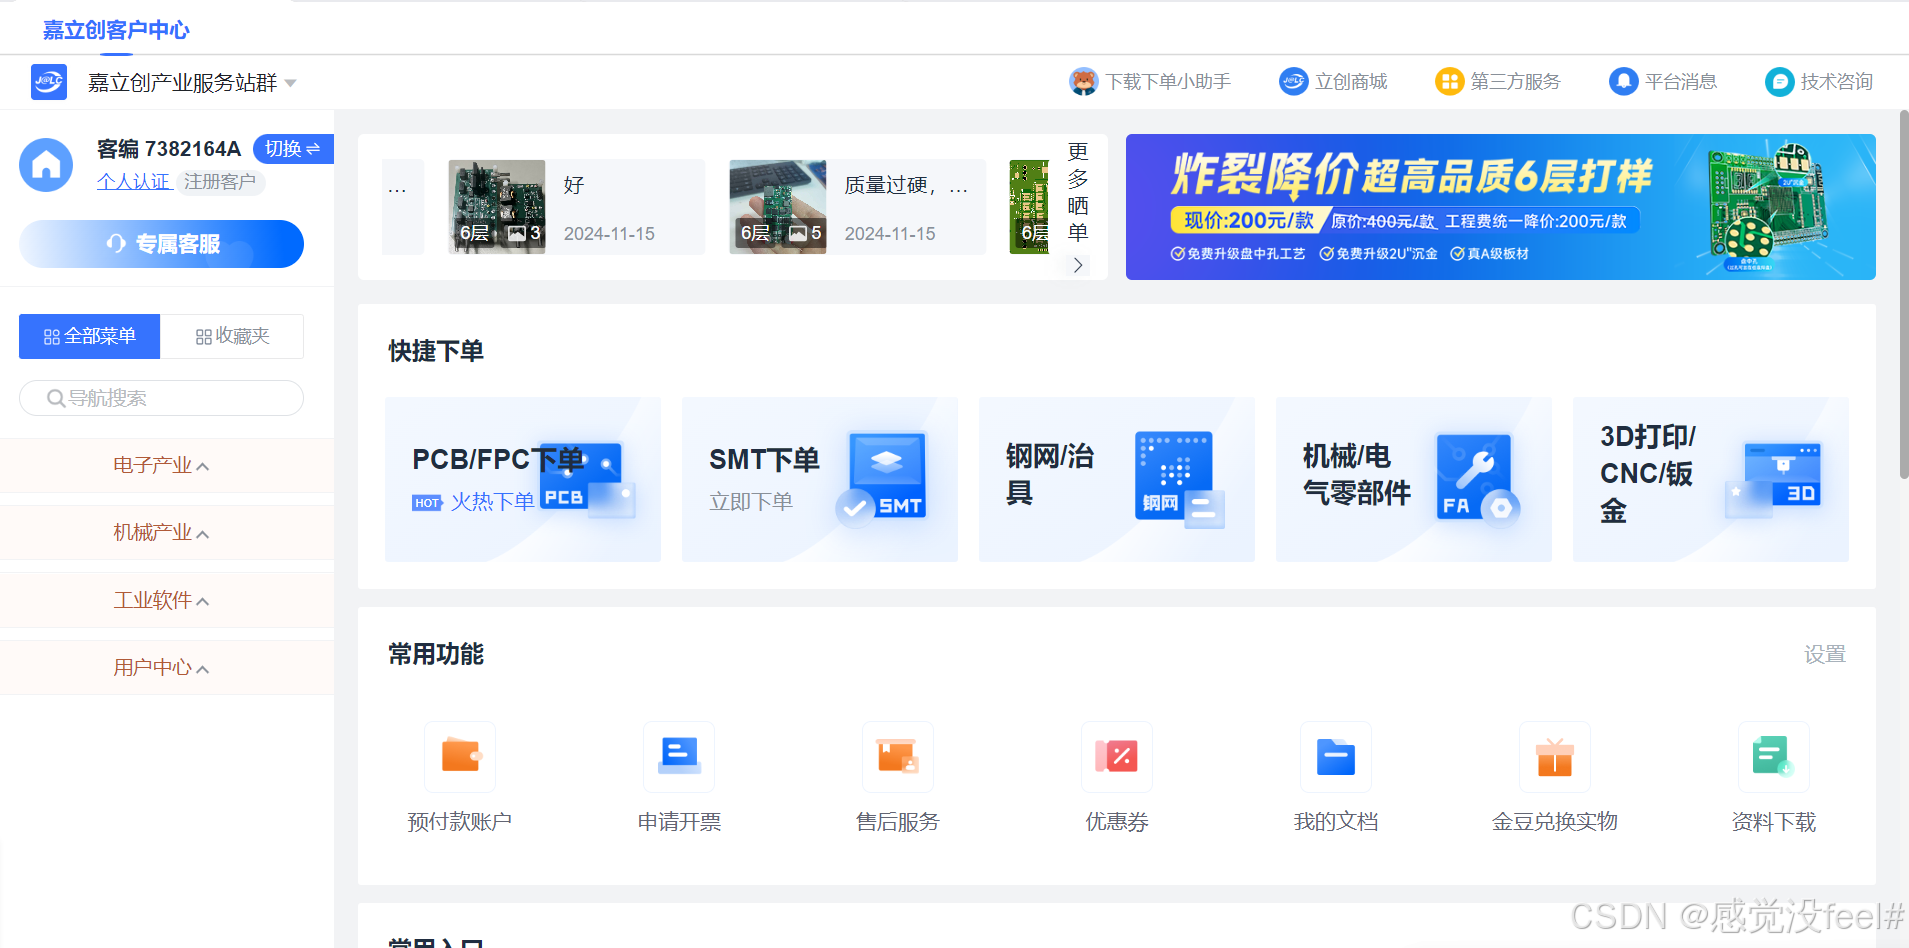Open 优惠券 coupon icon
1909x948 pixels.
[1117, 756]
